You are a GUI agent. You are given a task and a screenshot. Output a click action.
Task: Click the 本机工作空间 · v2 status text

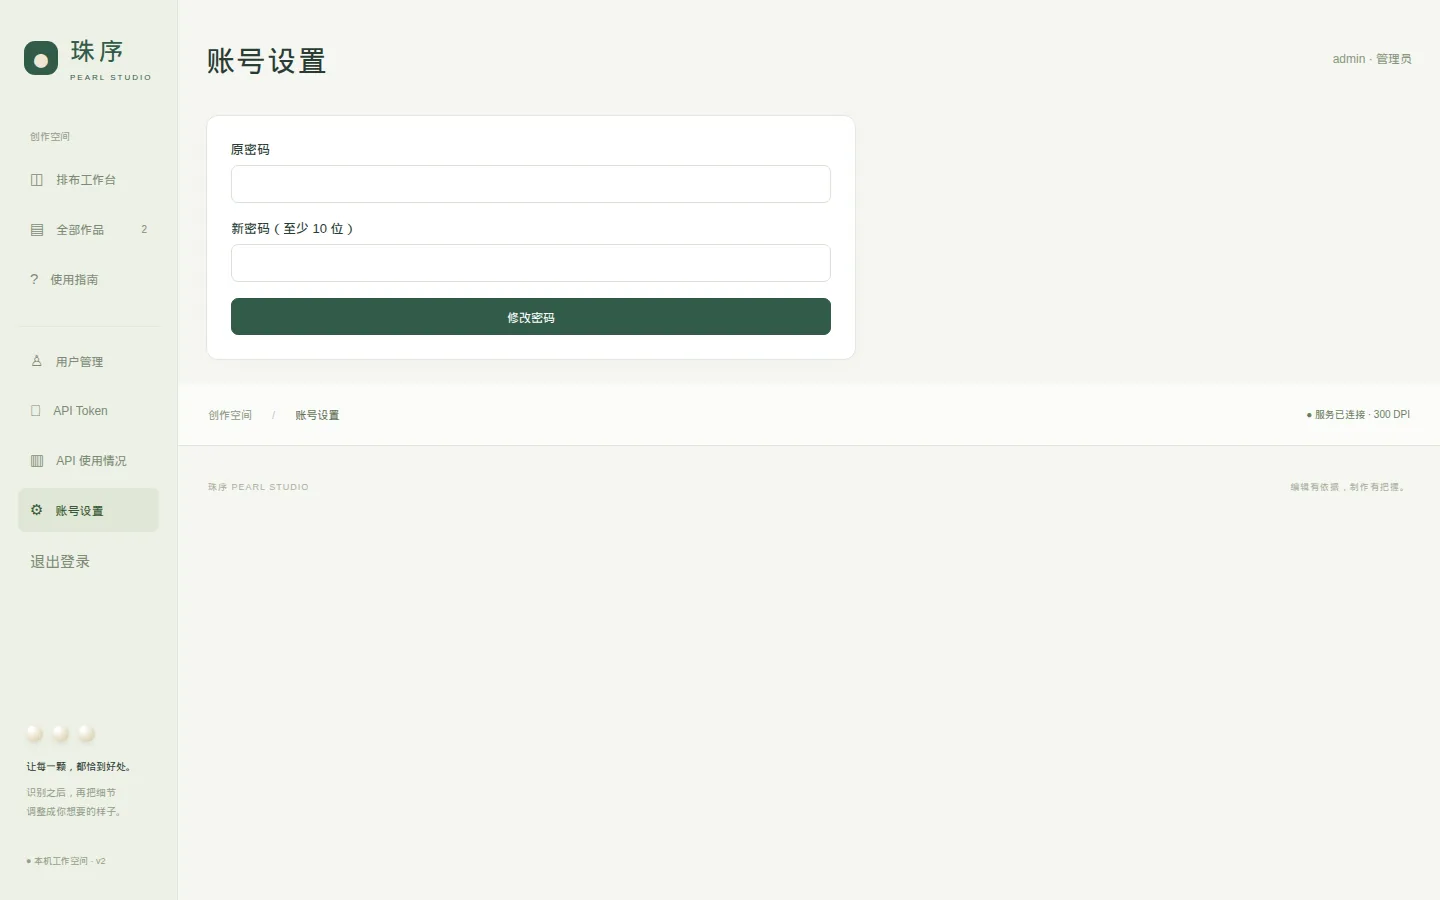(x=66, y=861)
